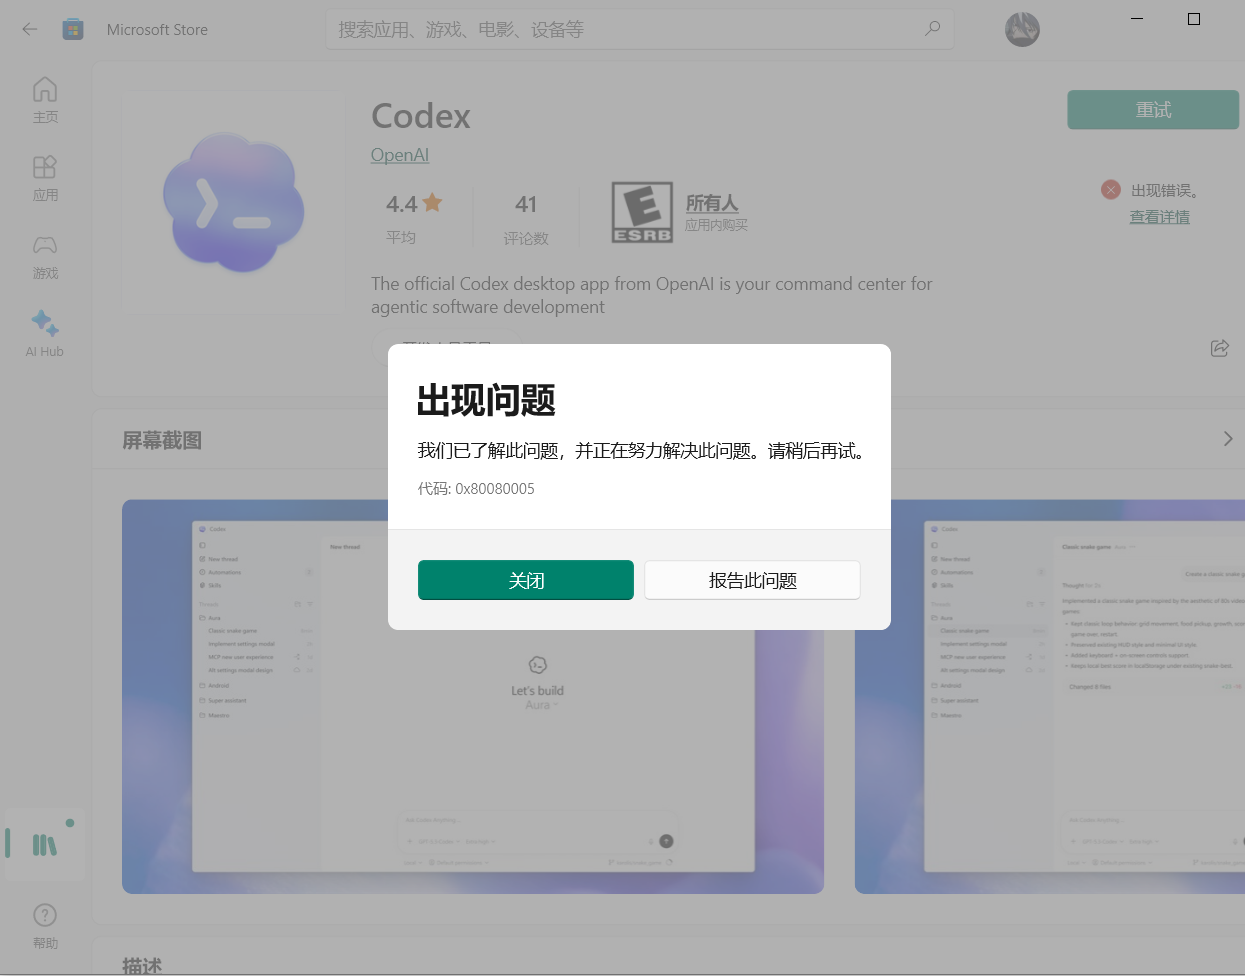Open the OpenAI publisher link
The height and width of the screenshot is (976, 1245).
[400, 155]
